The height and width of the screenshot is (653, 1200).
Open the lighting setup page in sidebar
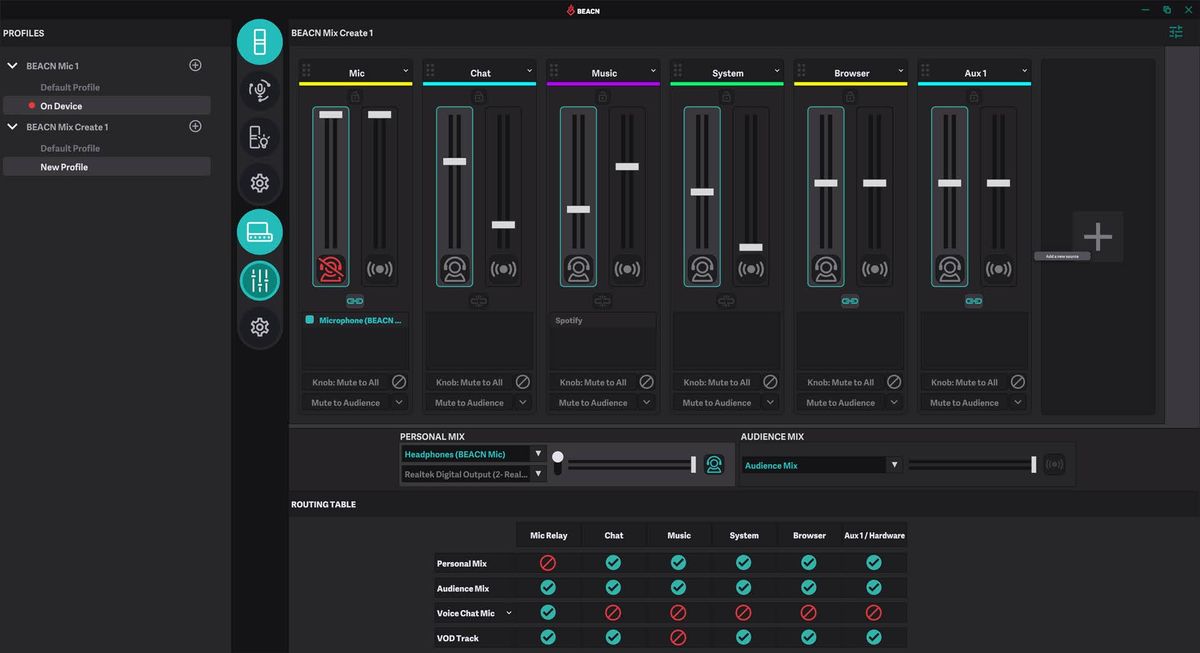click(259, 137)
